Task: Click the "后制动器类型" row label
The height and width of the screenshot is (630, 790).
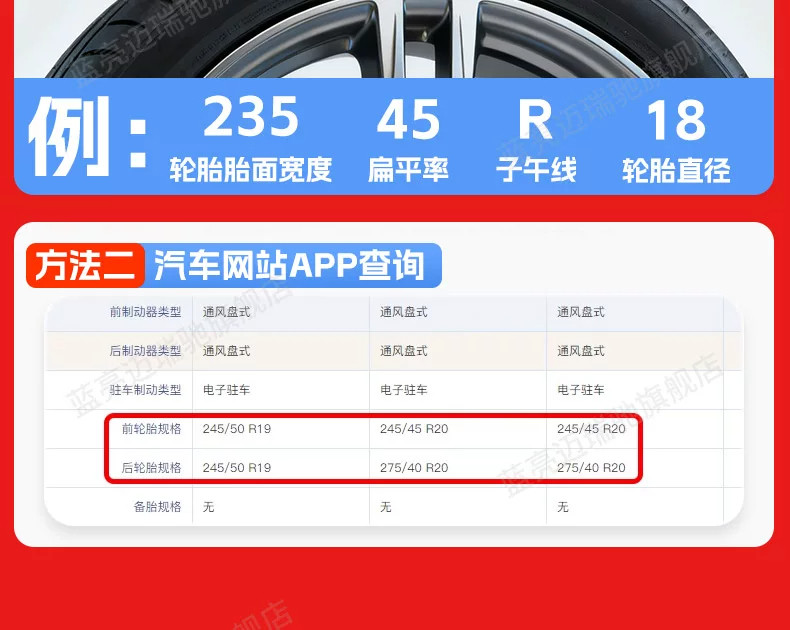Action: (145, 351)
